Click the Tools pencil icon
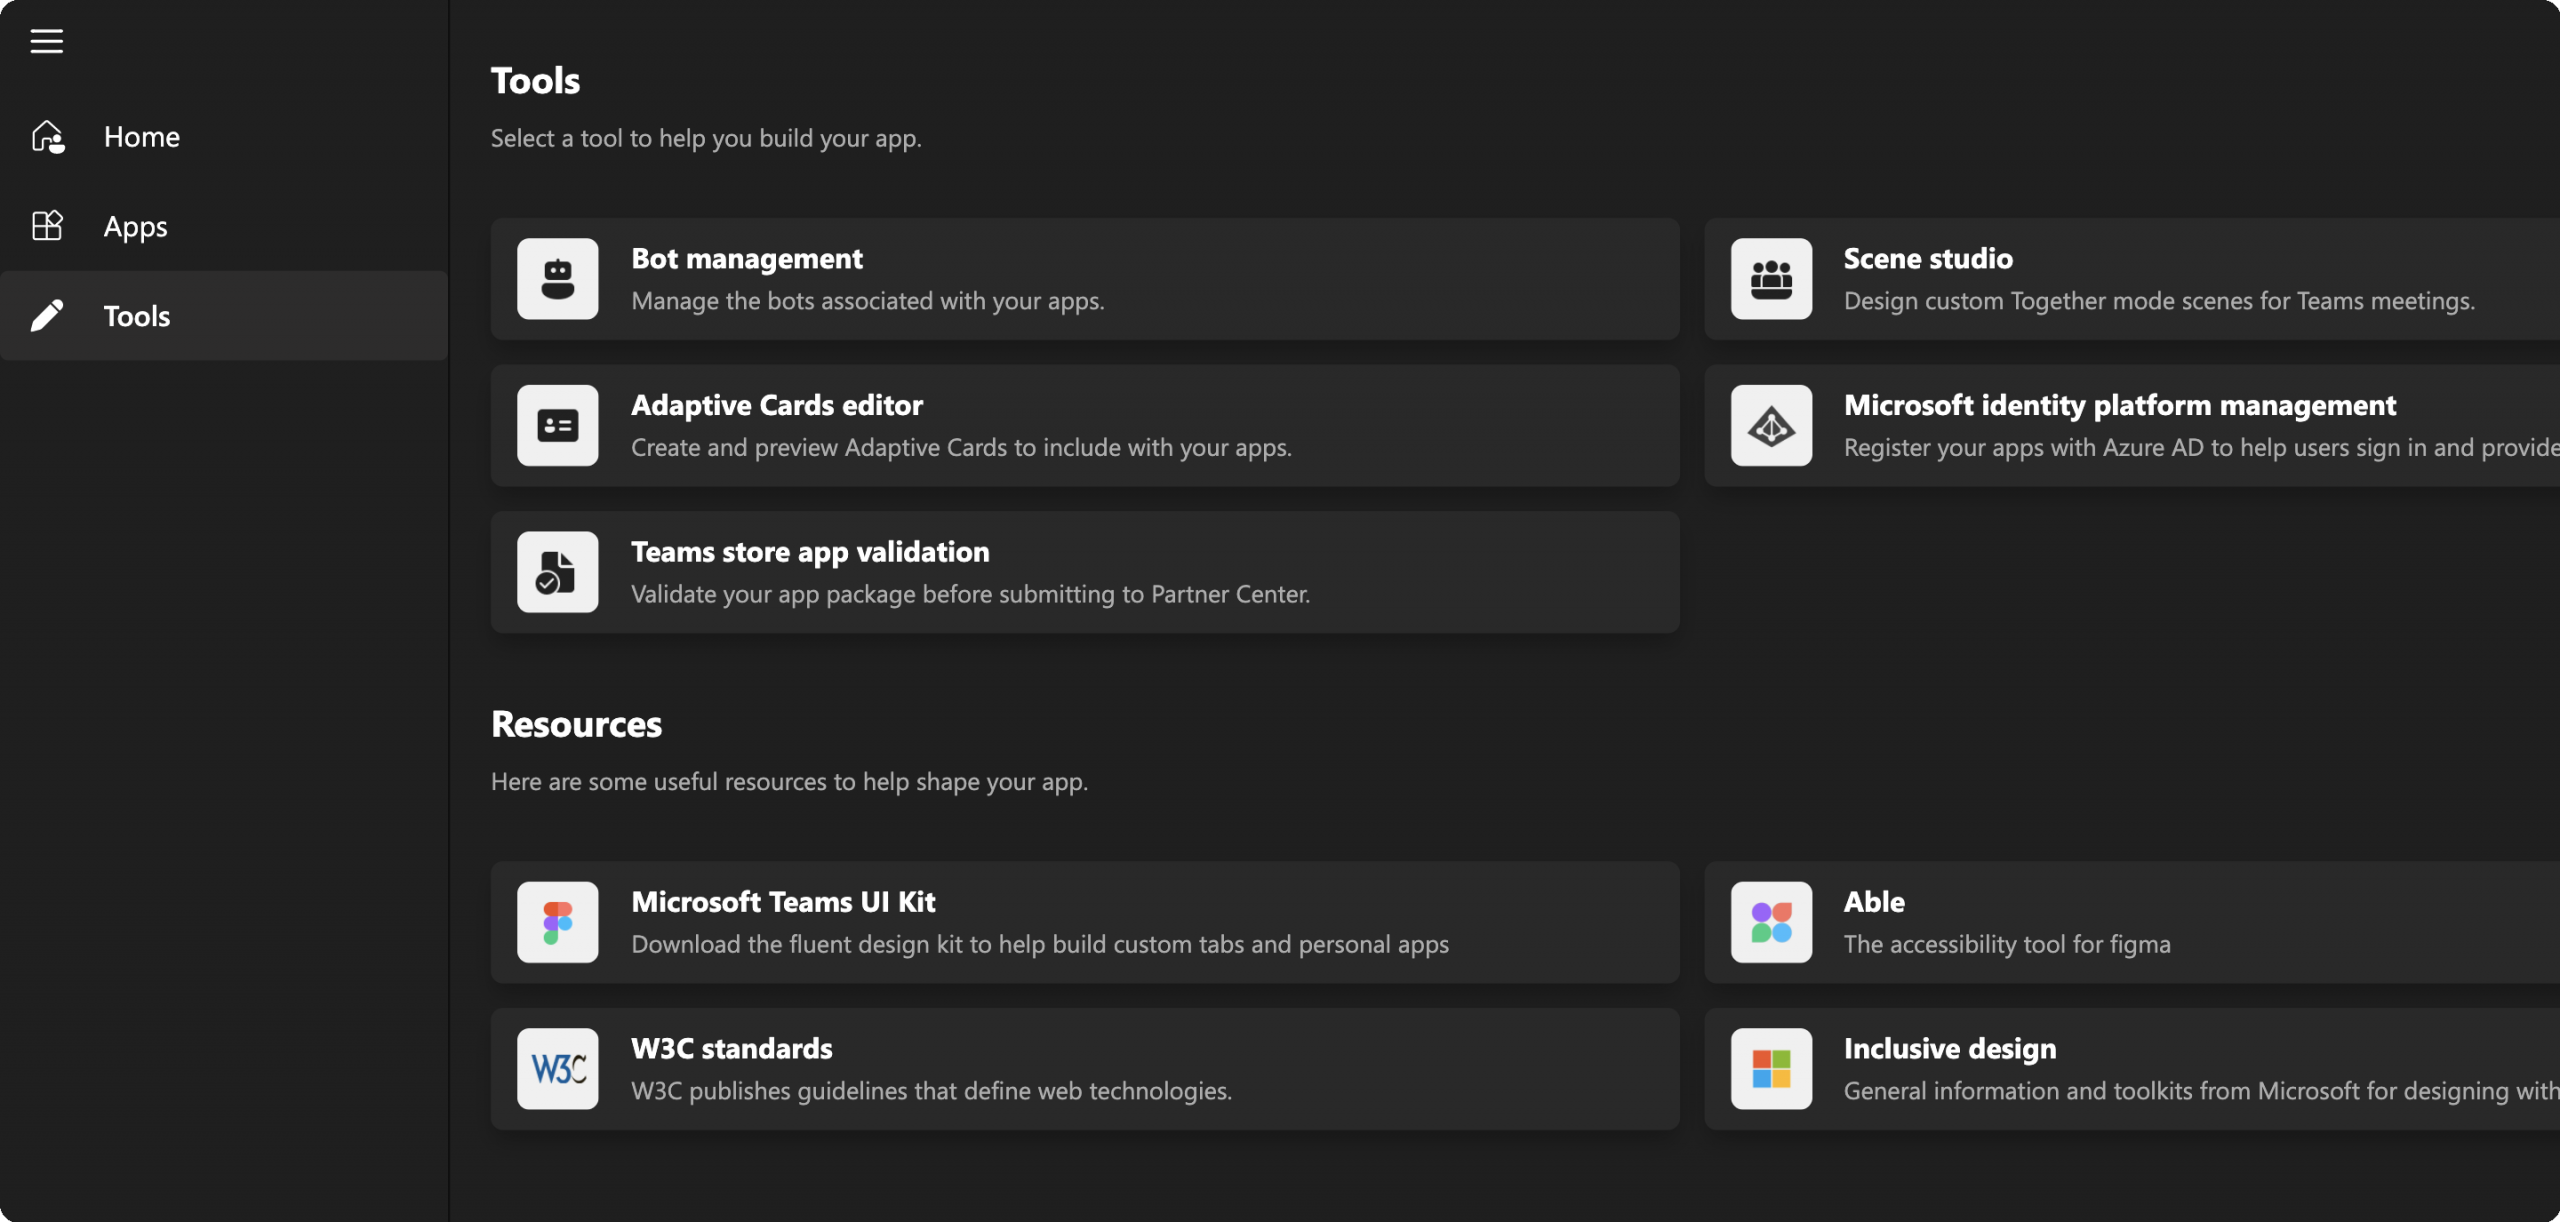 [x=47, y=316]
